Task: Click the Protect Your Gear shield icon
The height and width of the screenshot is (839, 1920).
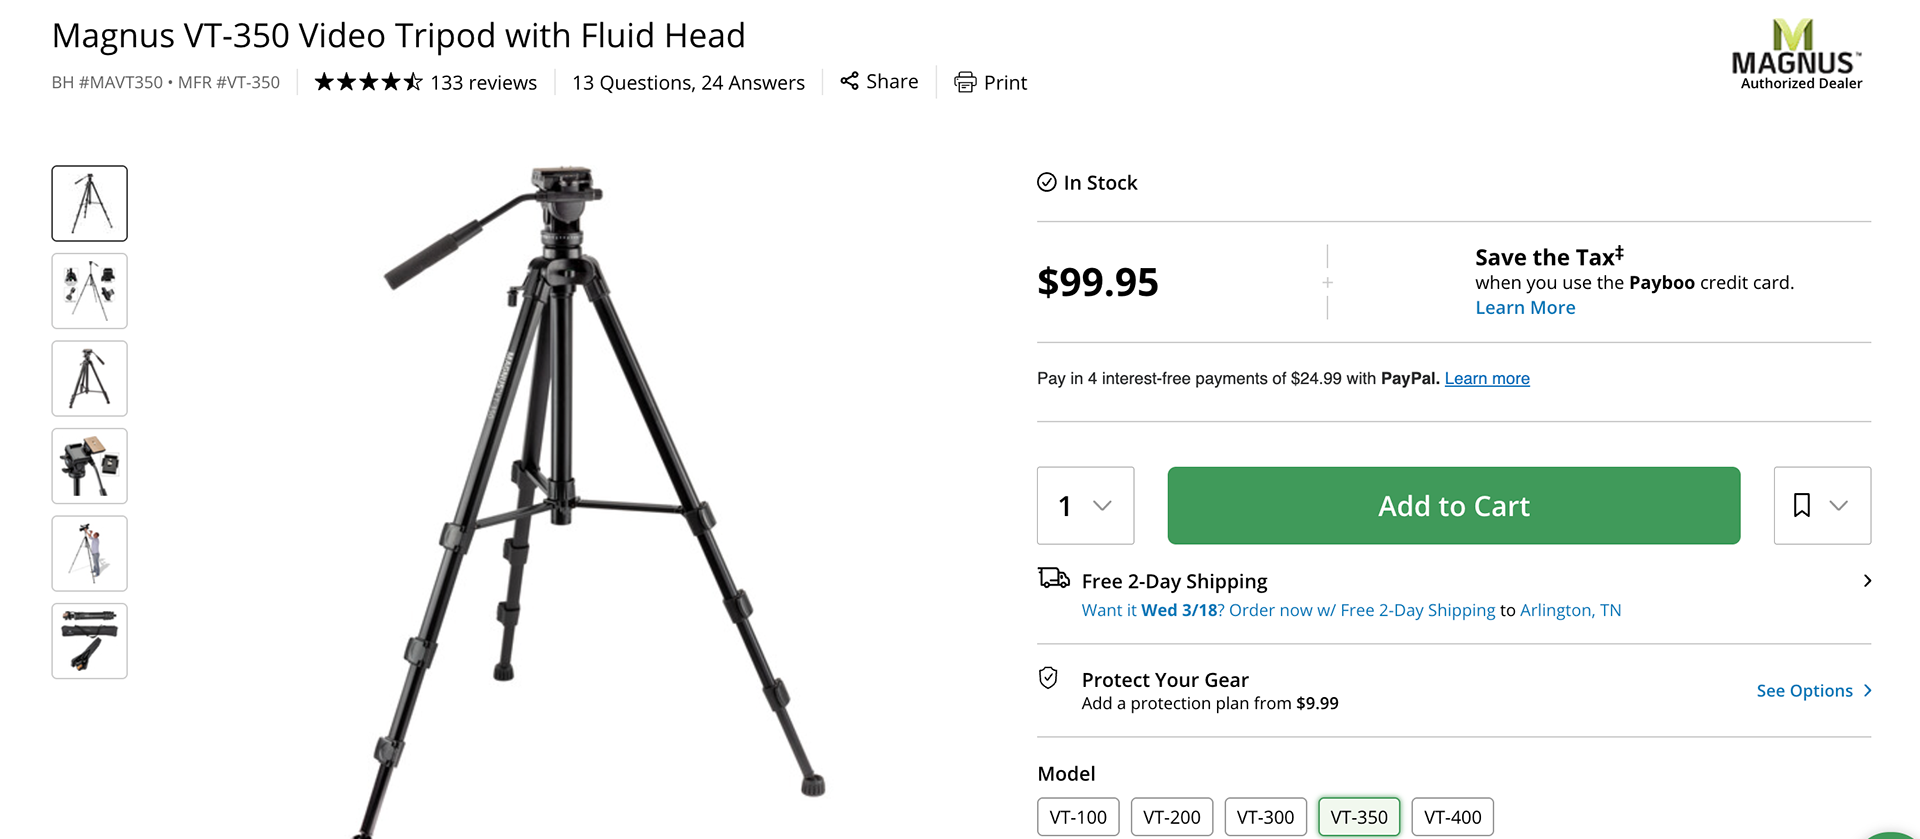Action: (x=1048, y=678)
